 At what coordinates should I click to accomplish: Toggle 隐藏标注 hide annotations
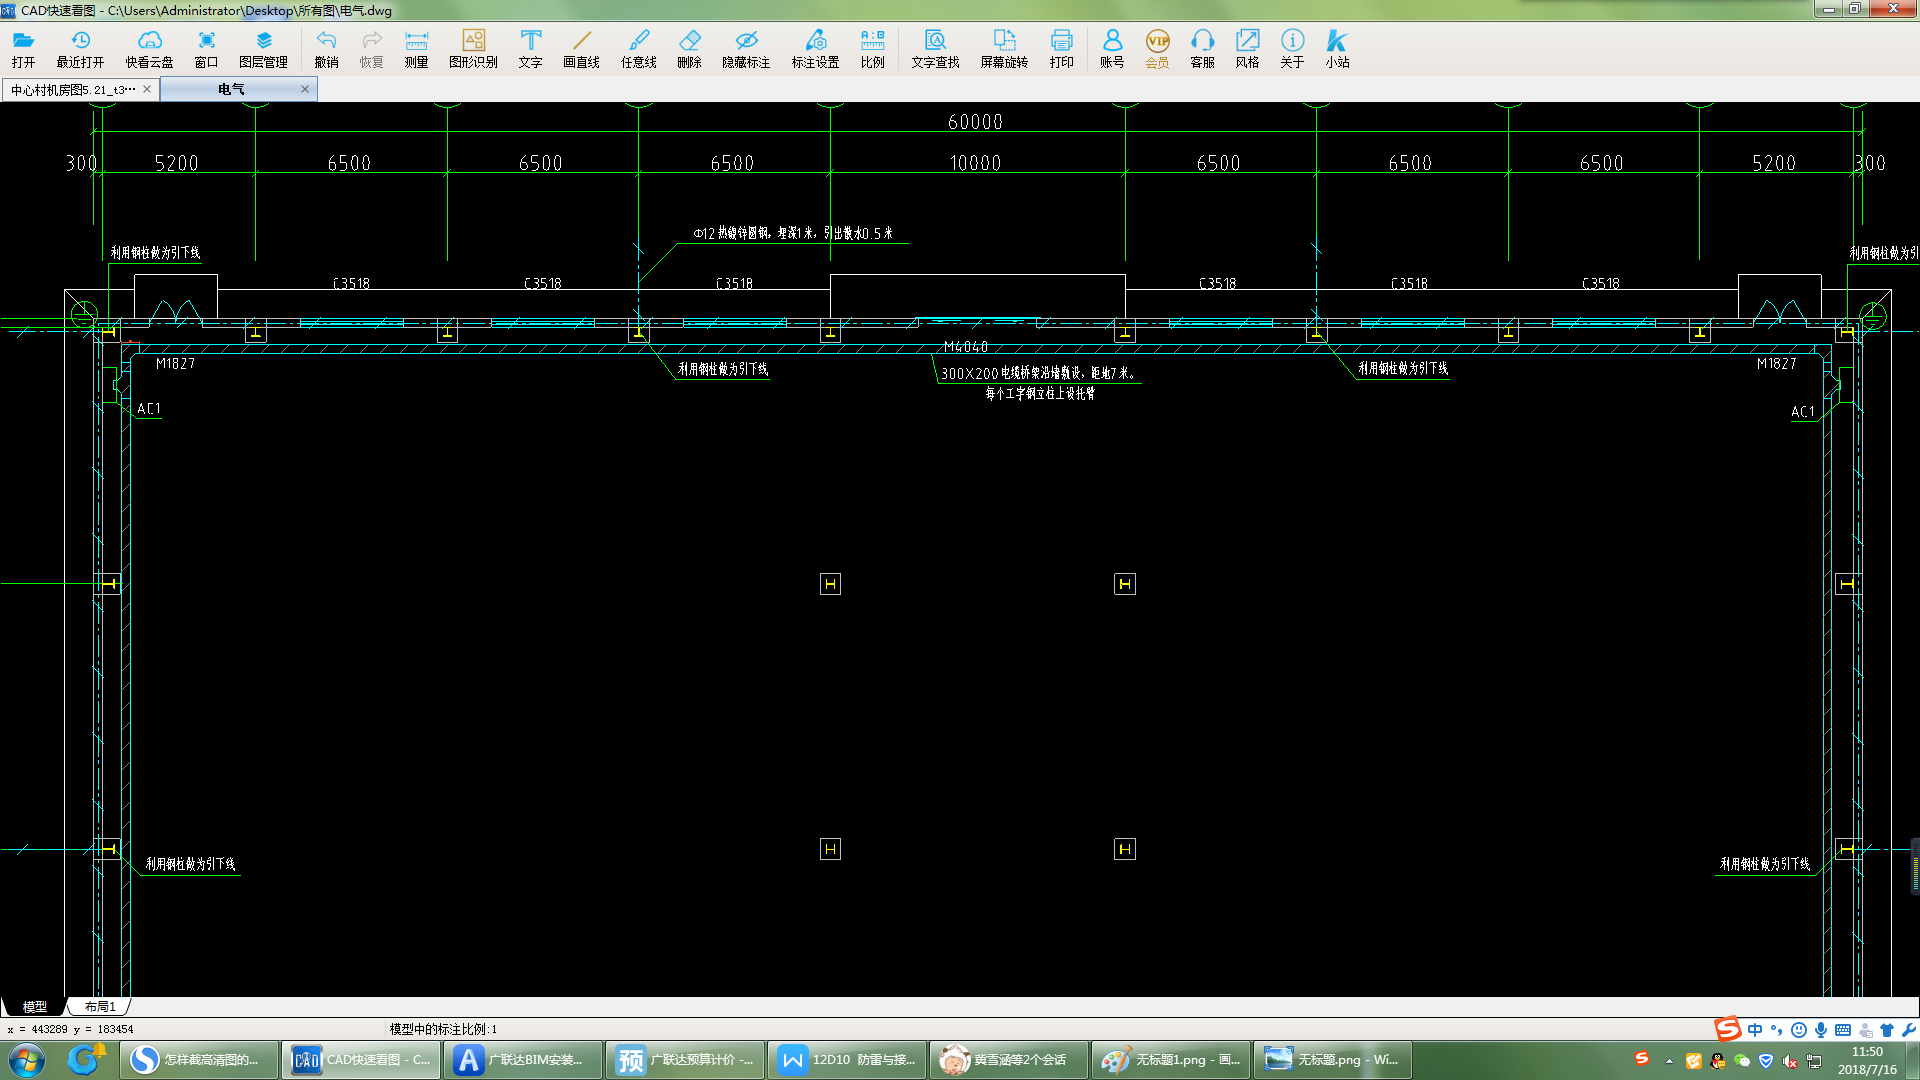pyautogui.click(x=746, y=48)
